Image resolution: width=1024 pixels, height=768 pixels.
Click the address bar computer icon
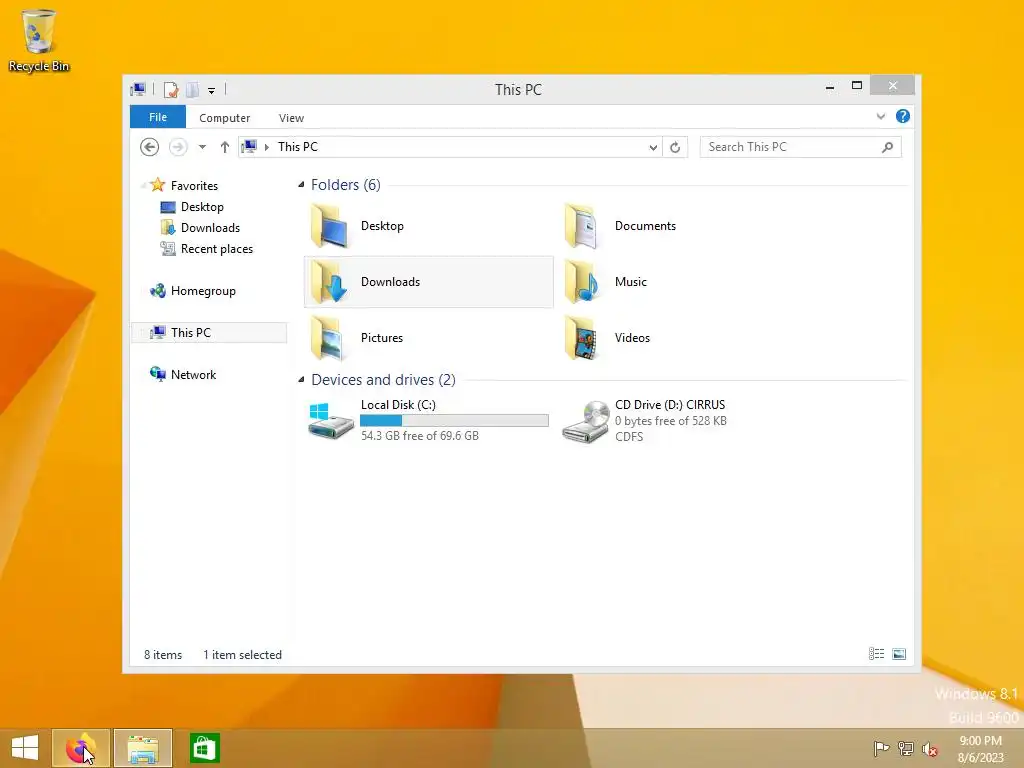tap(249, 146)
